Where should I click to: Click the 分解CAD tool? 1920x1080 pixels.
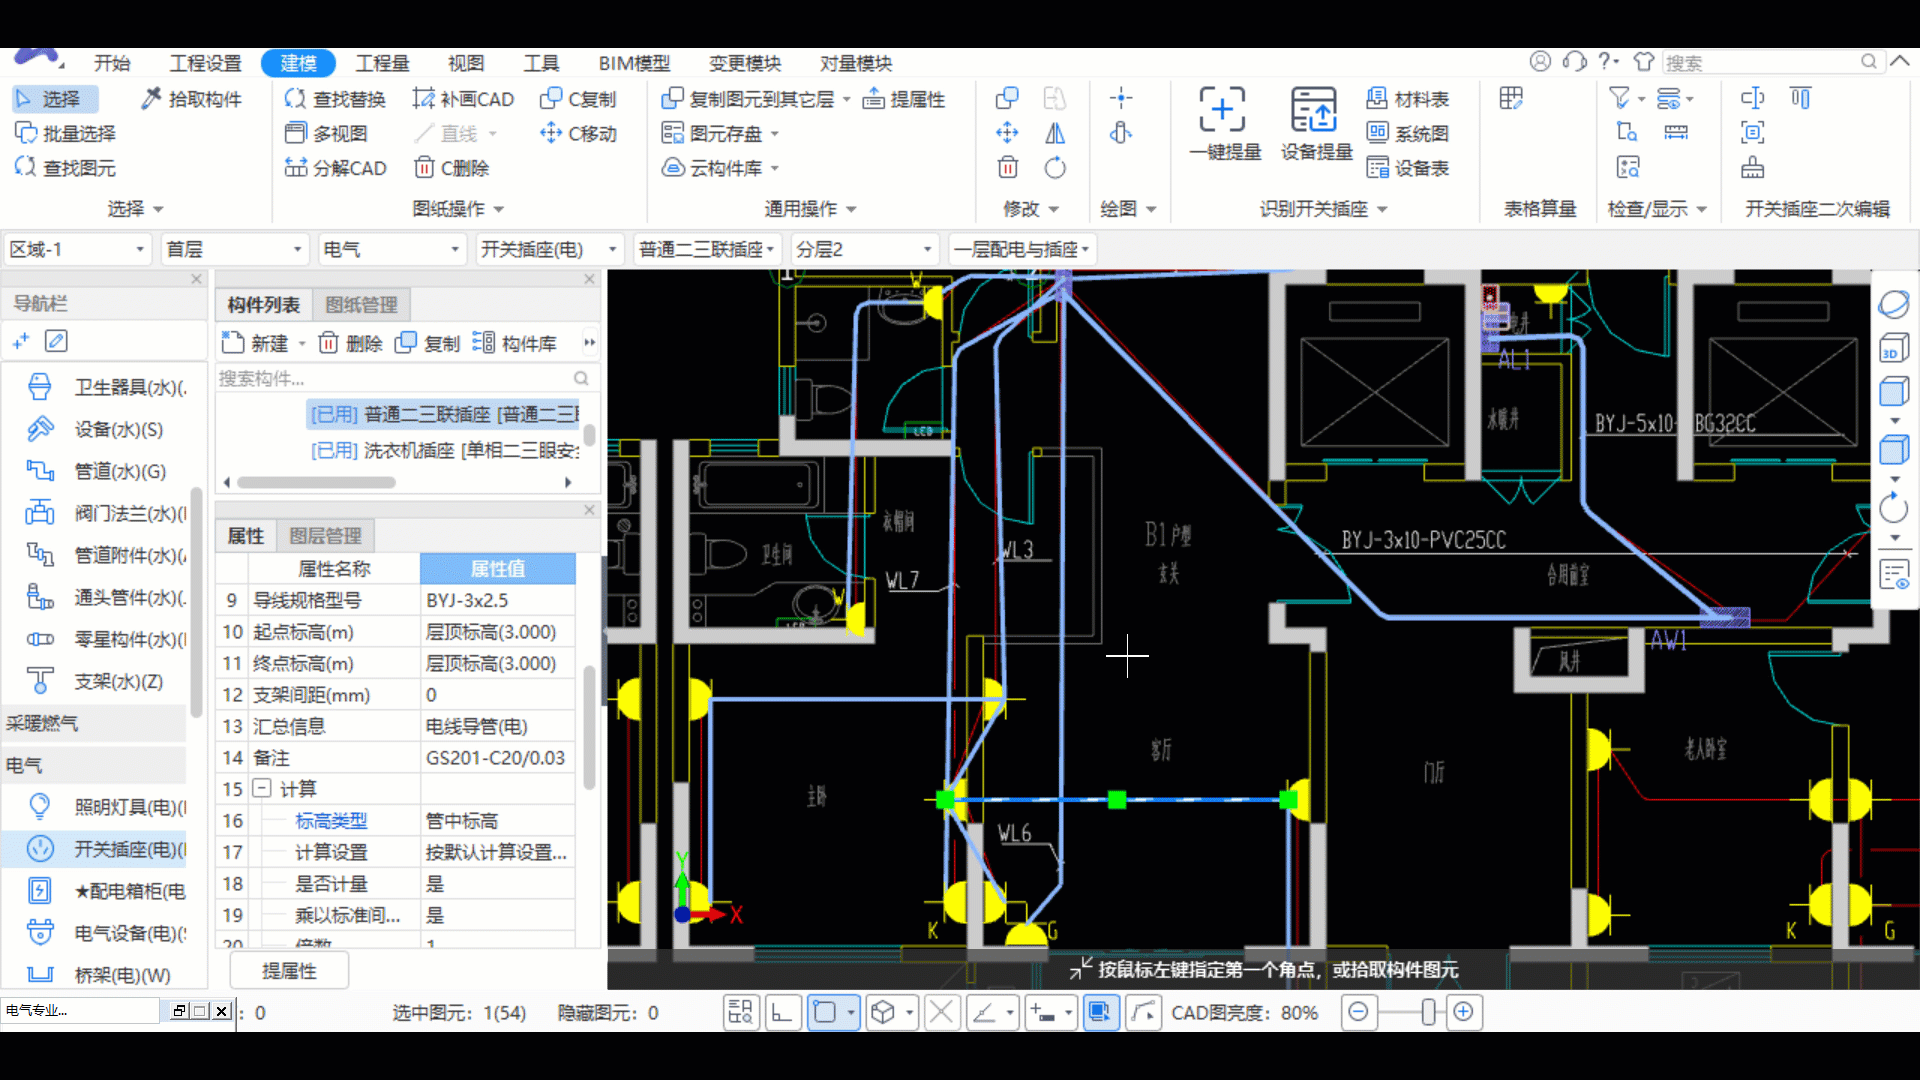tap(336, 168)
